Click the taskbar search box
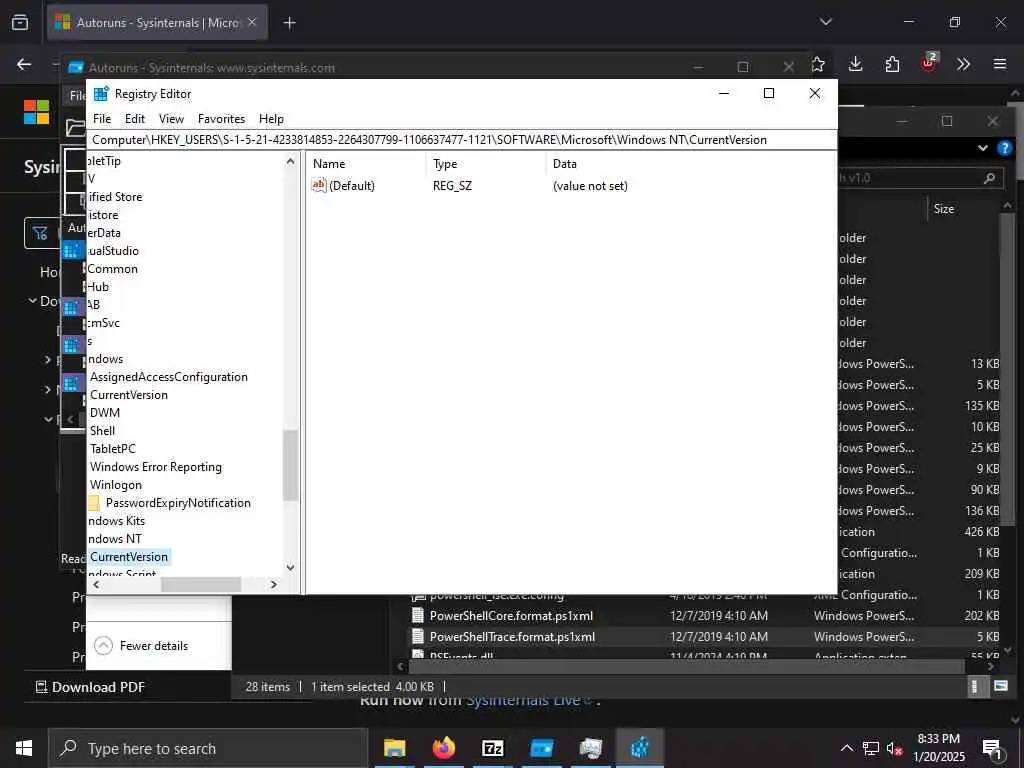The image size is (1024, 768). click(208, 748)
